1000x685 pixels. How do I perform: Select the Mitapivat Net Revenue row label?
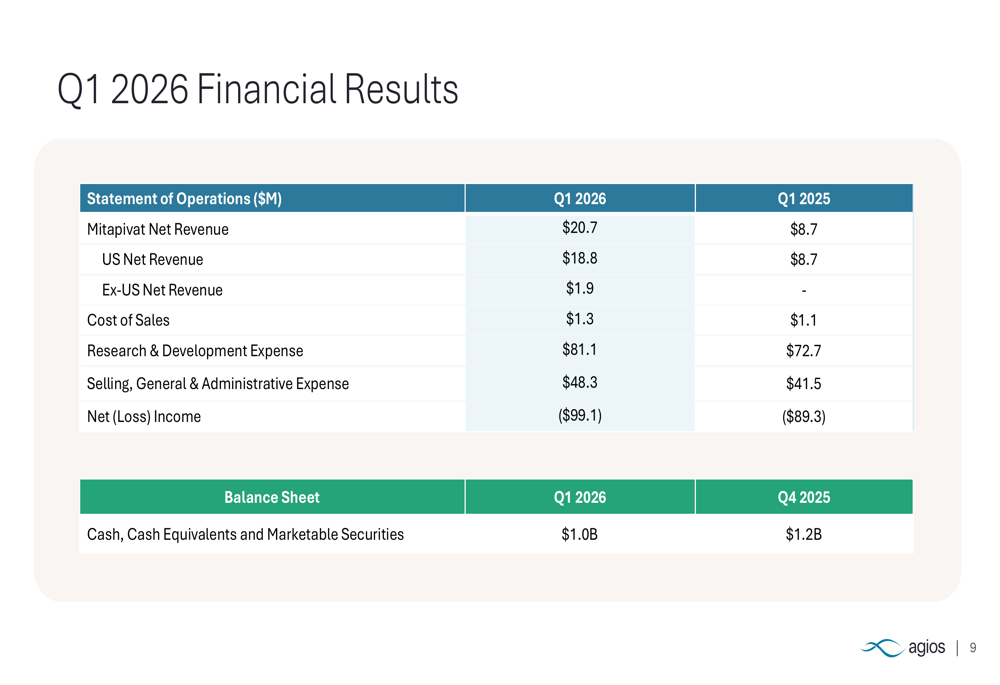(x=158, y=229)
